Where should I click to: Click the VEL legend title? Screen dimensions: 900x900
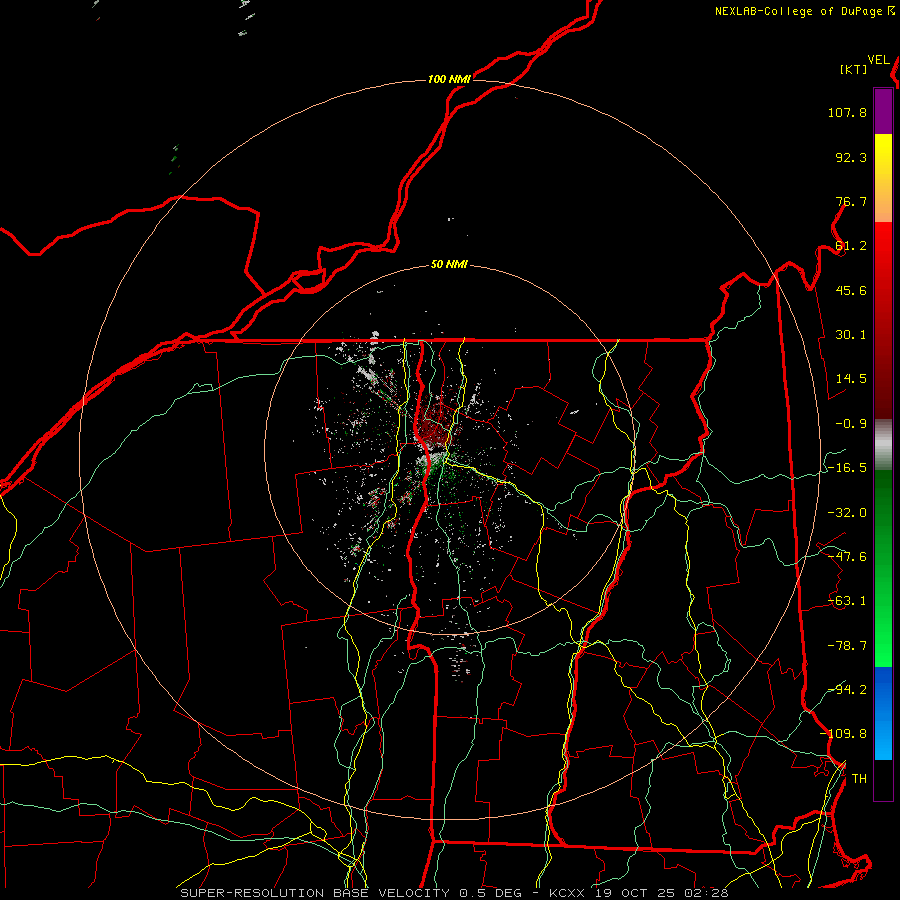click(x=878, y=60)
